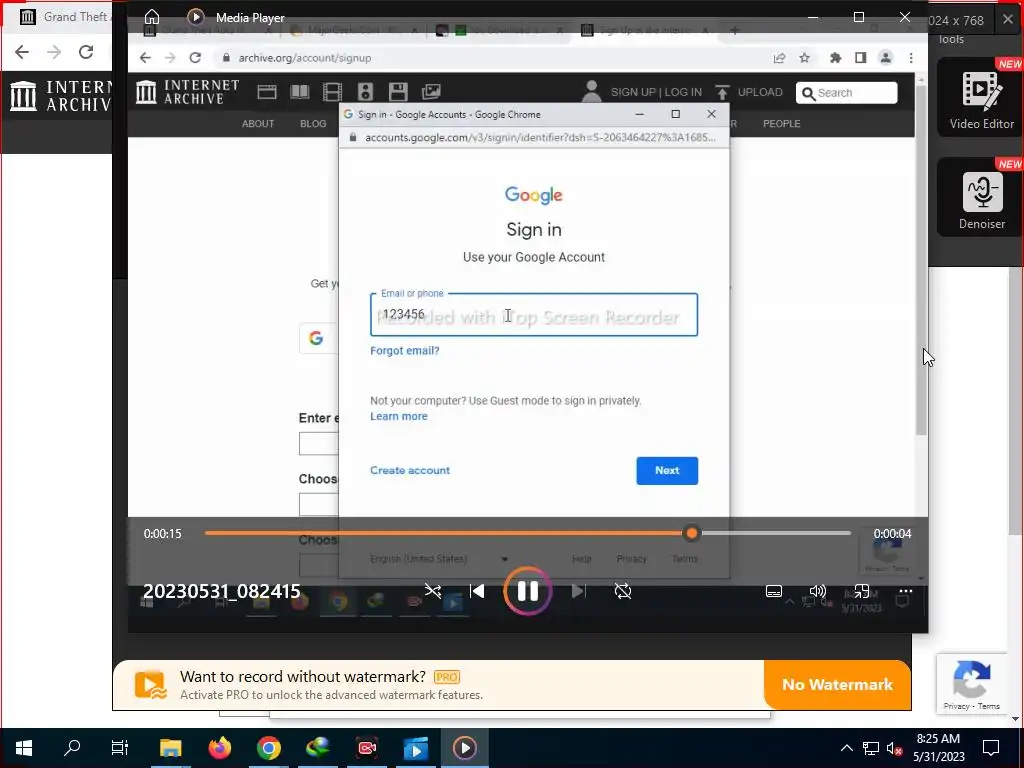Open the Audio (speaker) icon
This screenshot has width=1024, height=768.
coord(365,92)
